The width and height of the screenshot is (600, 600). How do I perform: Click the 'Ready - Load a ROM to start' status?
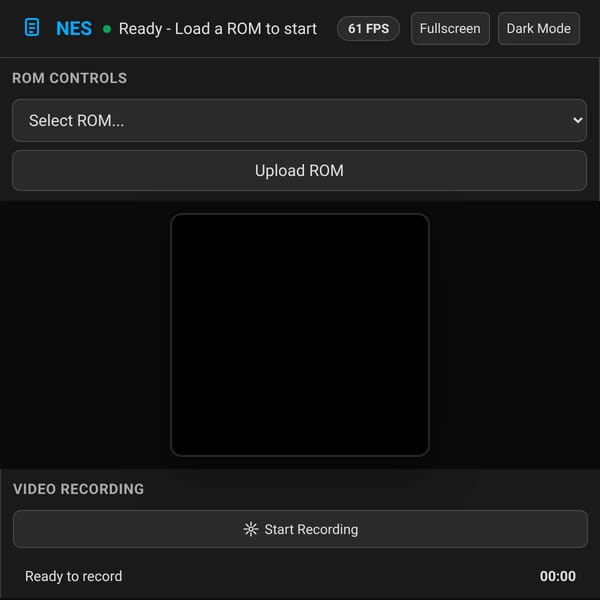(218, 29)
